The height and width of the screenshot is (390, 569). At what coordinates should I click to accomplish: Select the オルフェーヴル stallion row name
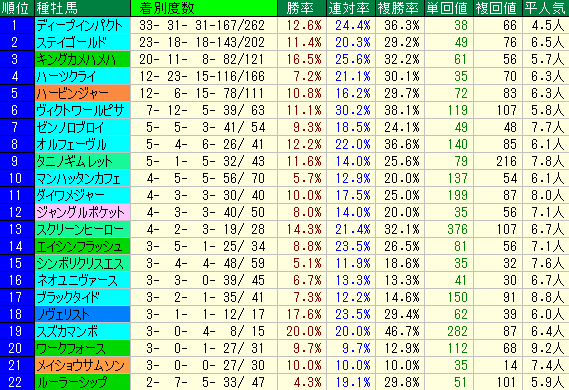pyautogui.click(x=82, y=144)
